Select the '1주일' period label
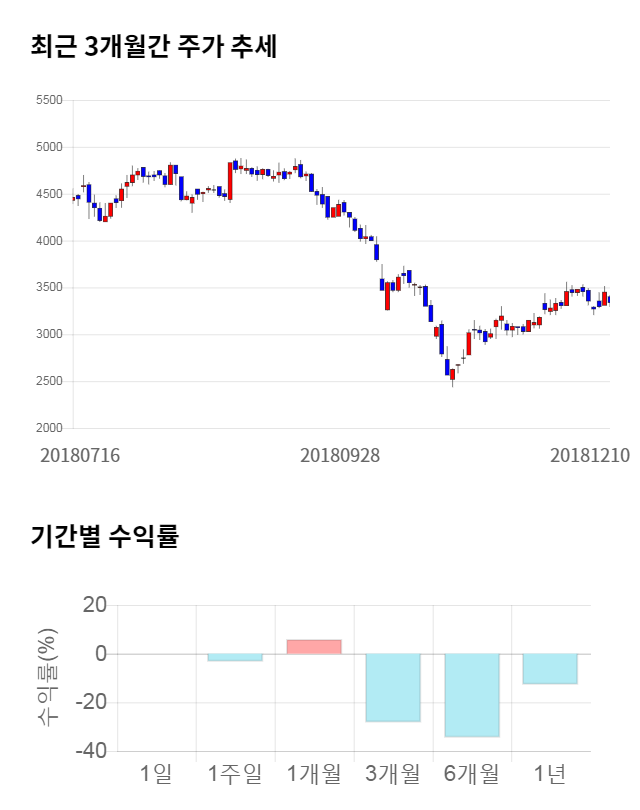The image size is (640, 810). pos(235,773)
